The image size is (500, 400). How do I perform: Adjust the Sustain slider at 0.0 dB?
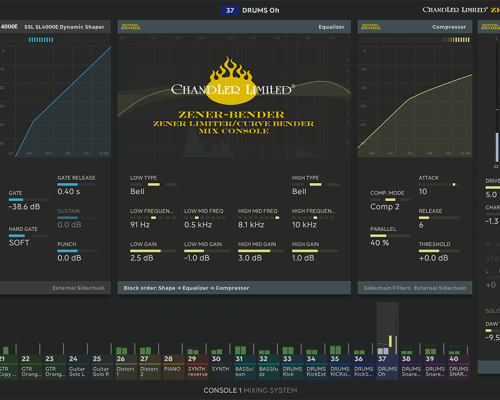[77, 218]
